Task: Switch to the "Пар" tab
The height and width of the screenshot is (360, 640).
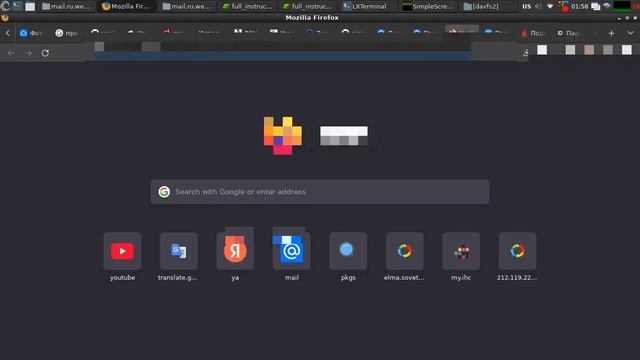Action: pos(569,33)
